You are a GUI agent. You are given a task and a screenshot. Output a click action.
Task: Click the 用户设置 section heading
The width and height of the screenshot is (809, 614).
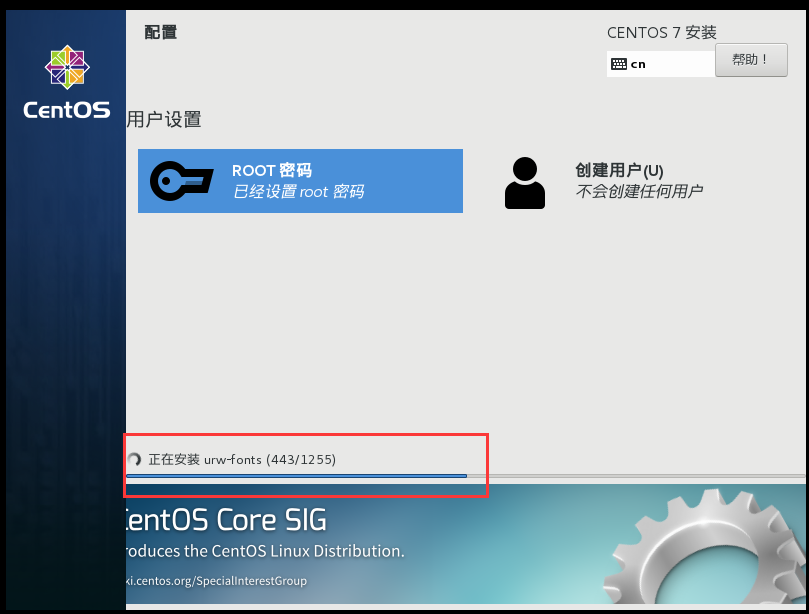164,119
